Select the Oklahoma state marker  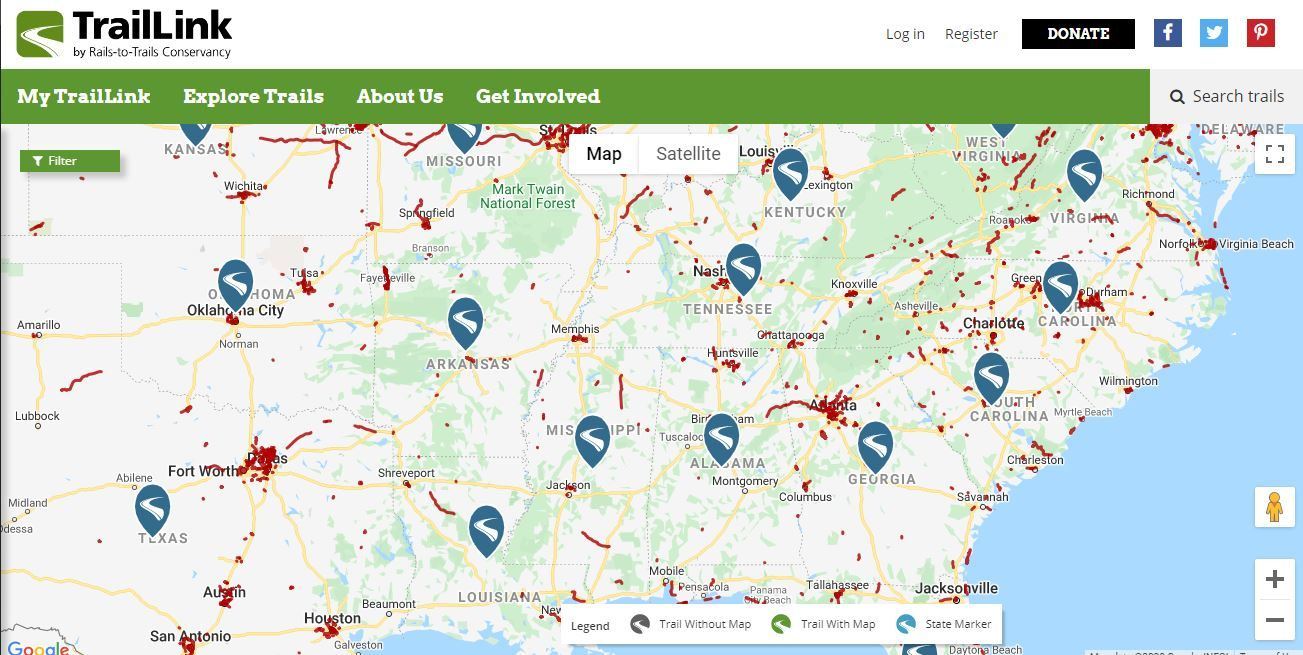click(235, 285)
